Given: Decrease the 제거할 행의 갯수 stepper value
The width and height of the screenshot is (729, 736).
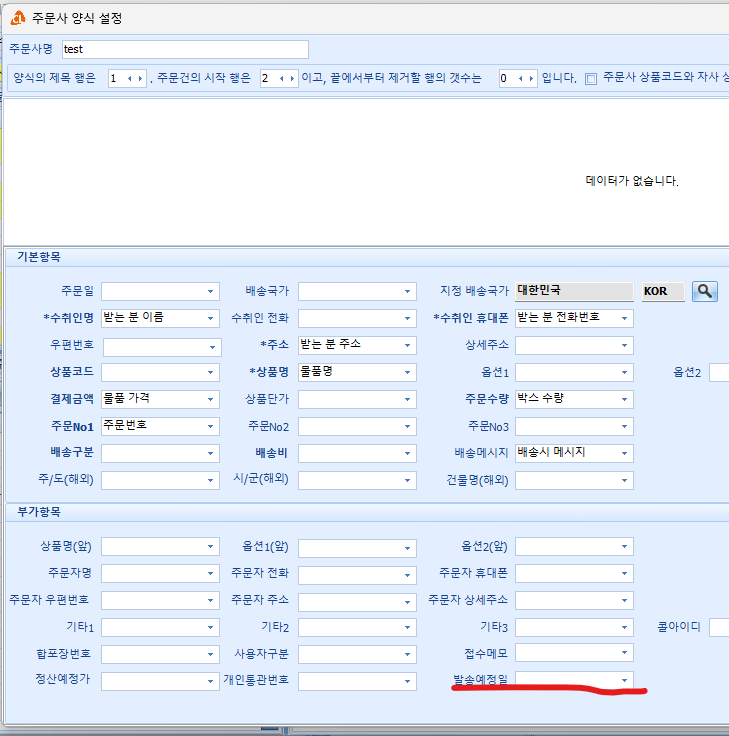Looking at the screenshot, I should pyautogui.click(x=521, y=78).
